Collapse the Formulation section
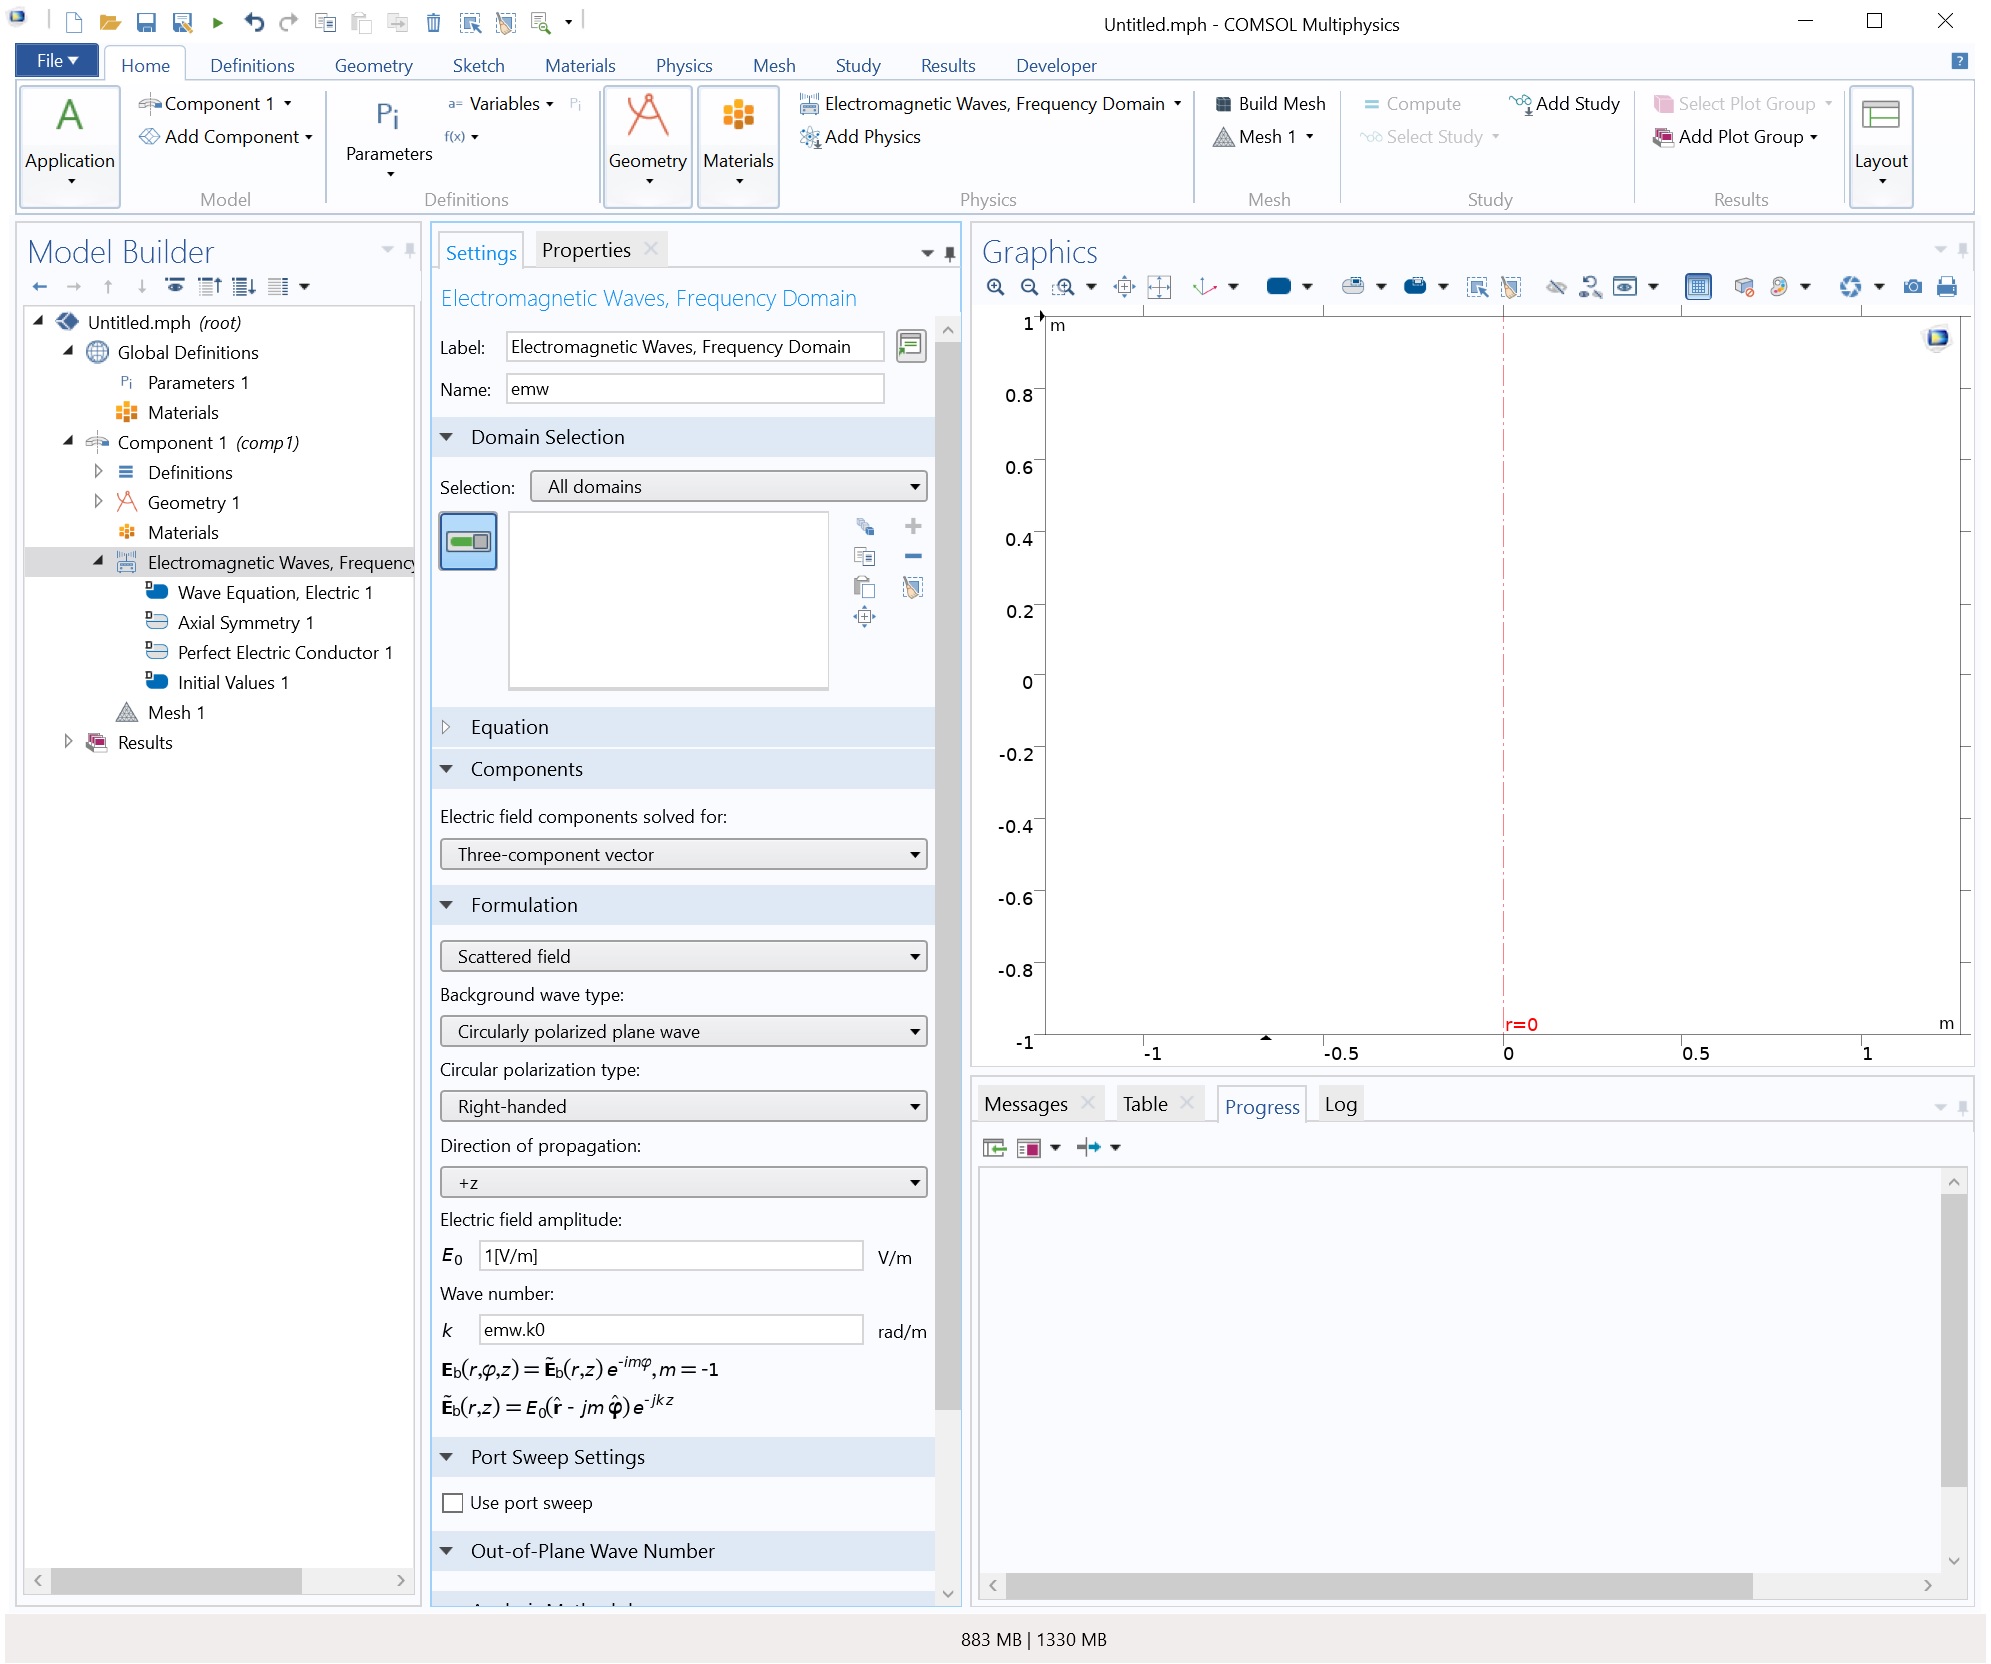The height and width of the screenshot is (1664, 1991). pyautogui.click(x=446, y=905)
